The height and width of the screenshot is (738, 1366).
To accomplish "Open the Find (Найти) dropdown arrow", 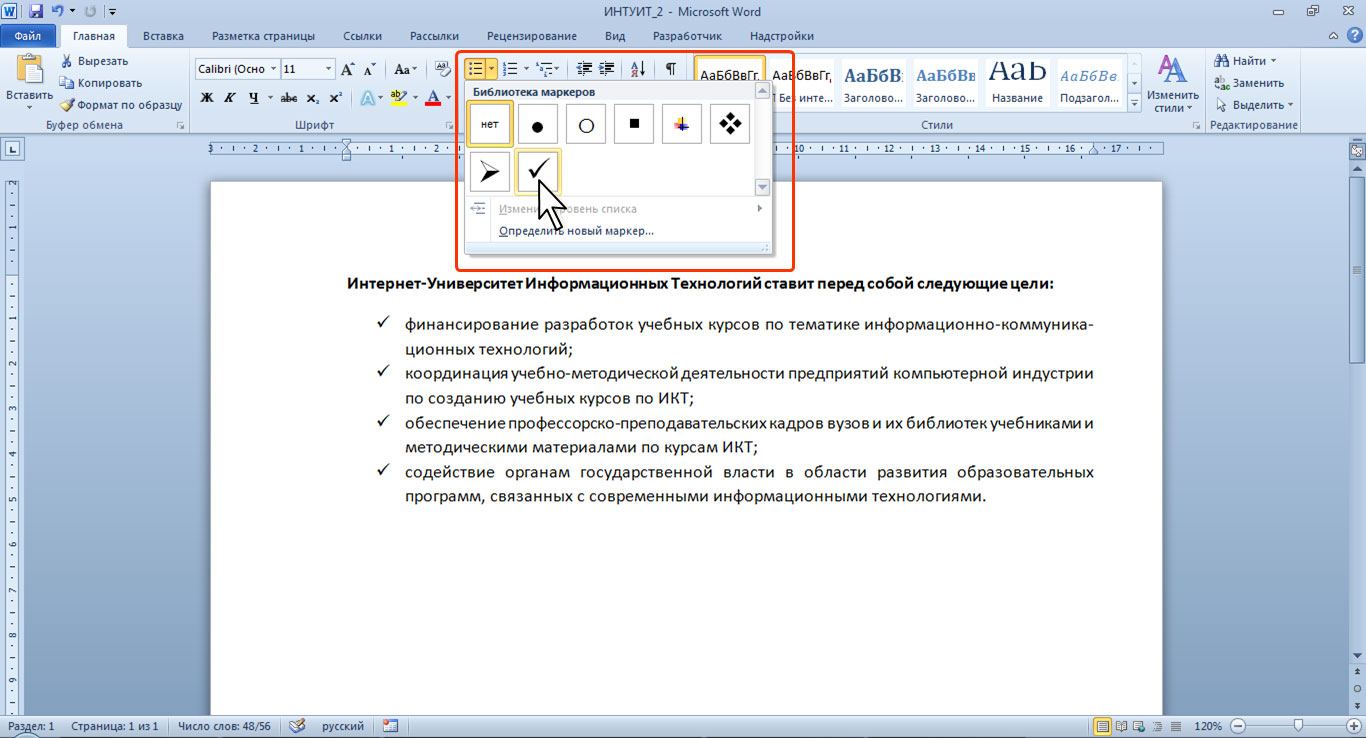I will [1273, 61].
